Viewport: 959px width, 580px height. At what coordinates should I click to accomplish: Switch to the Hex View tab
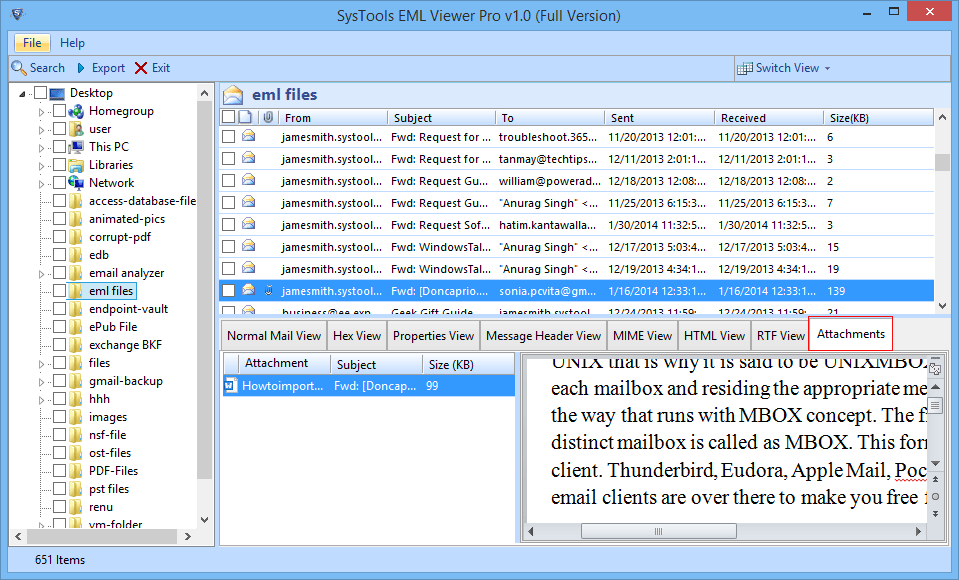click(x=357, y=335)
